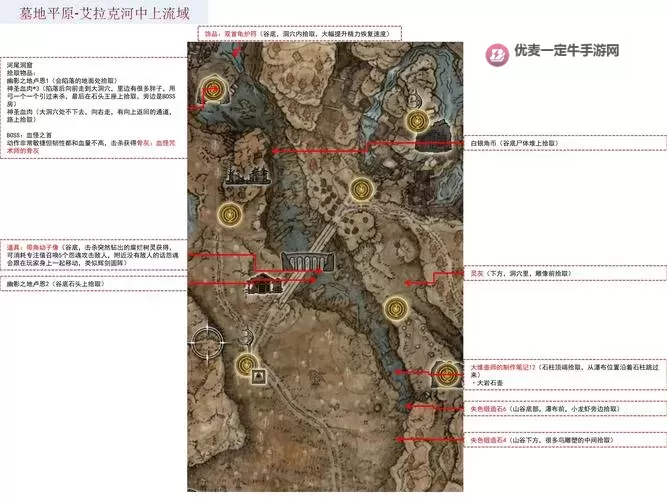Click the 幽影之地卢恩1 line
This screenshot has width=667, height=500.
(62, 80)
